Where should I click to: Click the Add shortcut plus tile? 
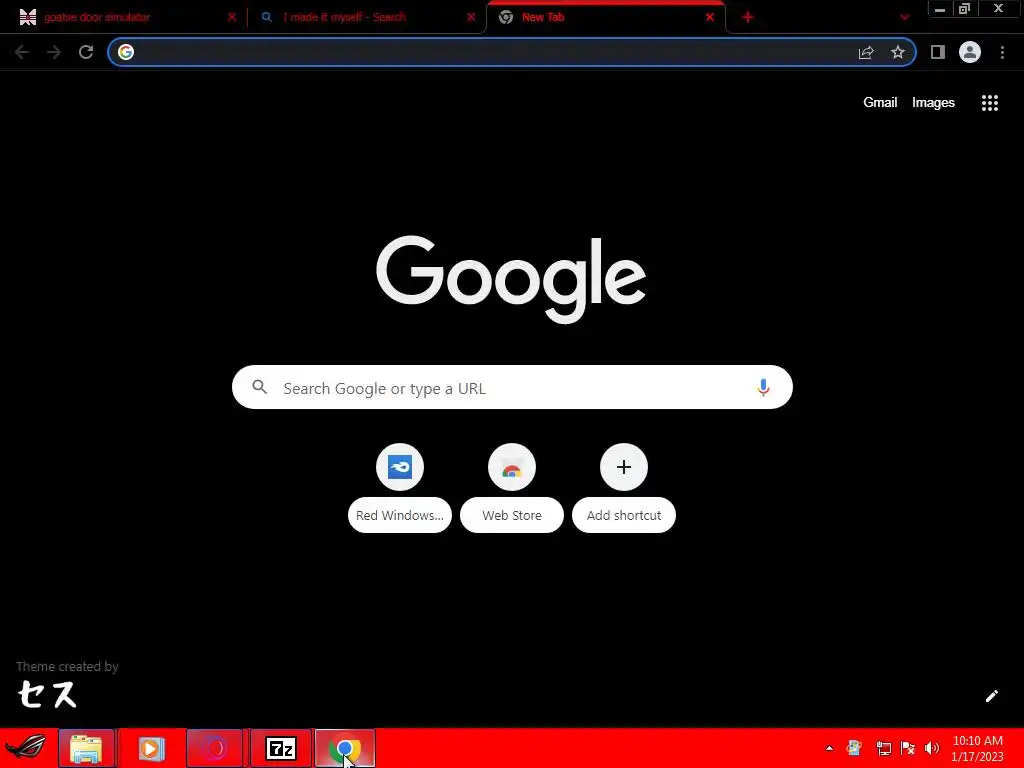click(x=624, y=467)
